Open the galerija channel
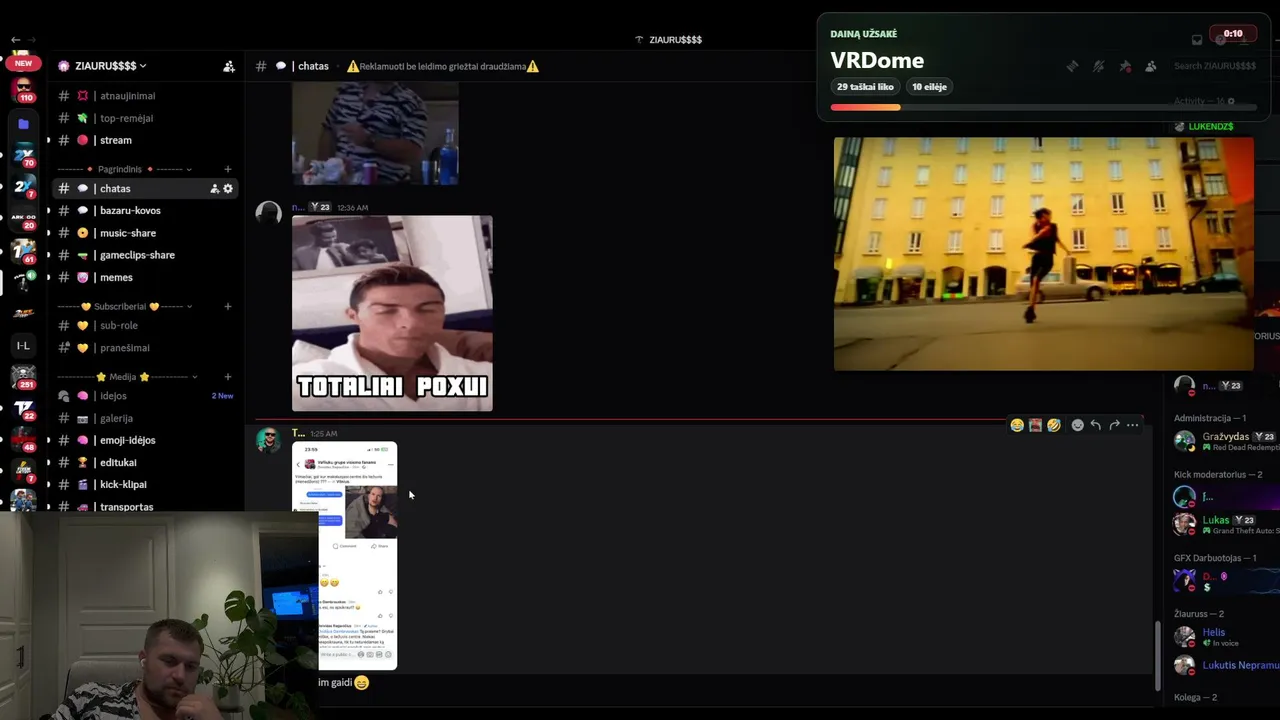The height and width of the screenshot is (720, 1280). coord(116,418)
